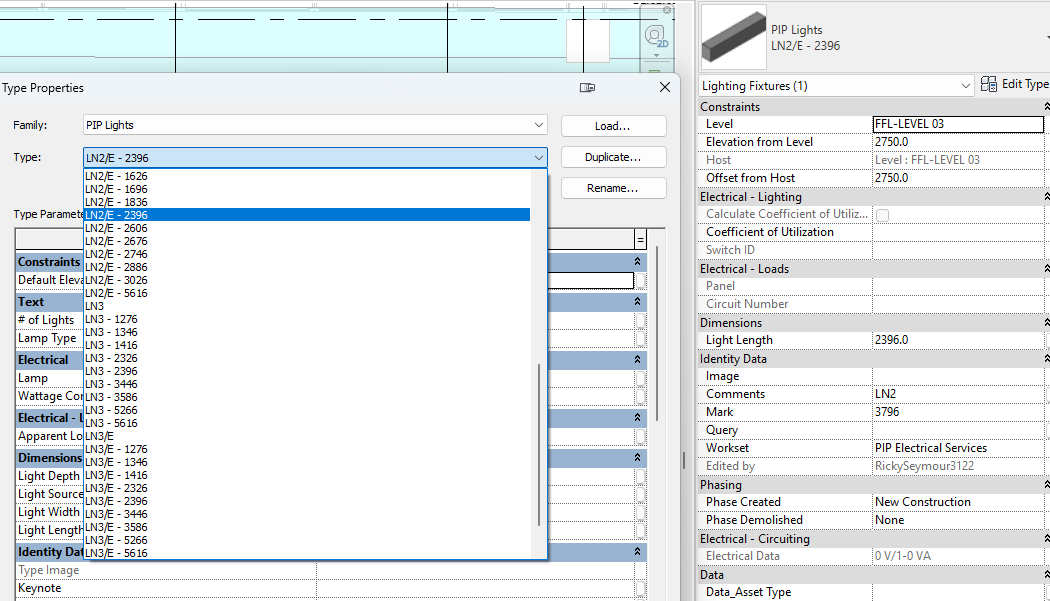Toggle the preview pane icon in Type Properties
1050x601 pixels.
point(587,88)
